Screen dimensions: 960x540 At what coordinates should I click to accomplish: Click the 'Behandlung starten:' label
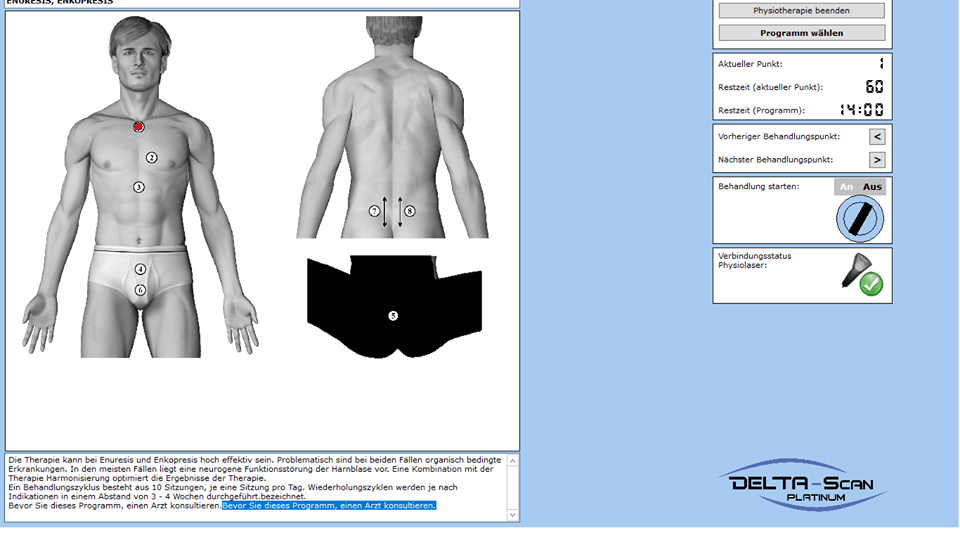(x=759, y=186)
